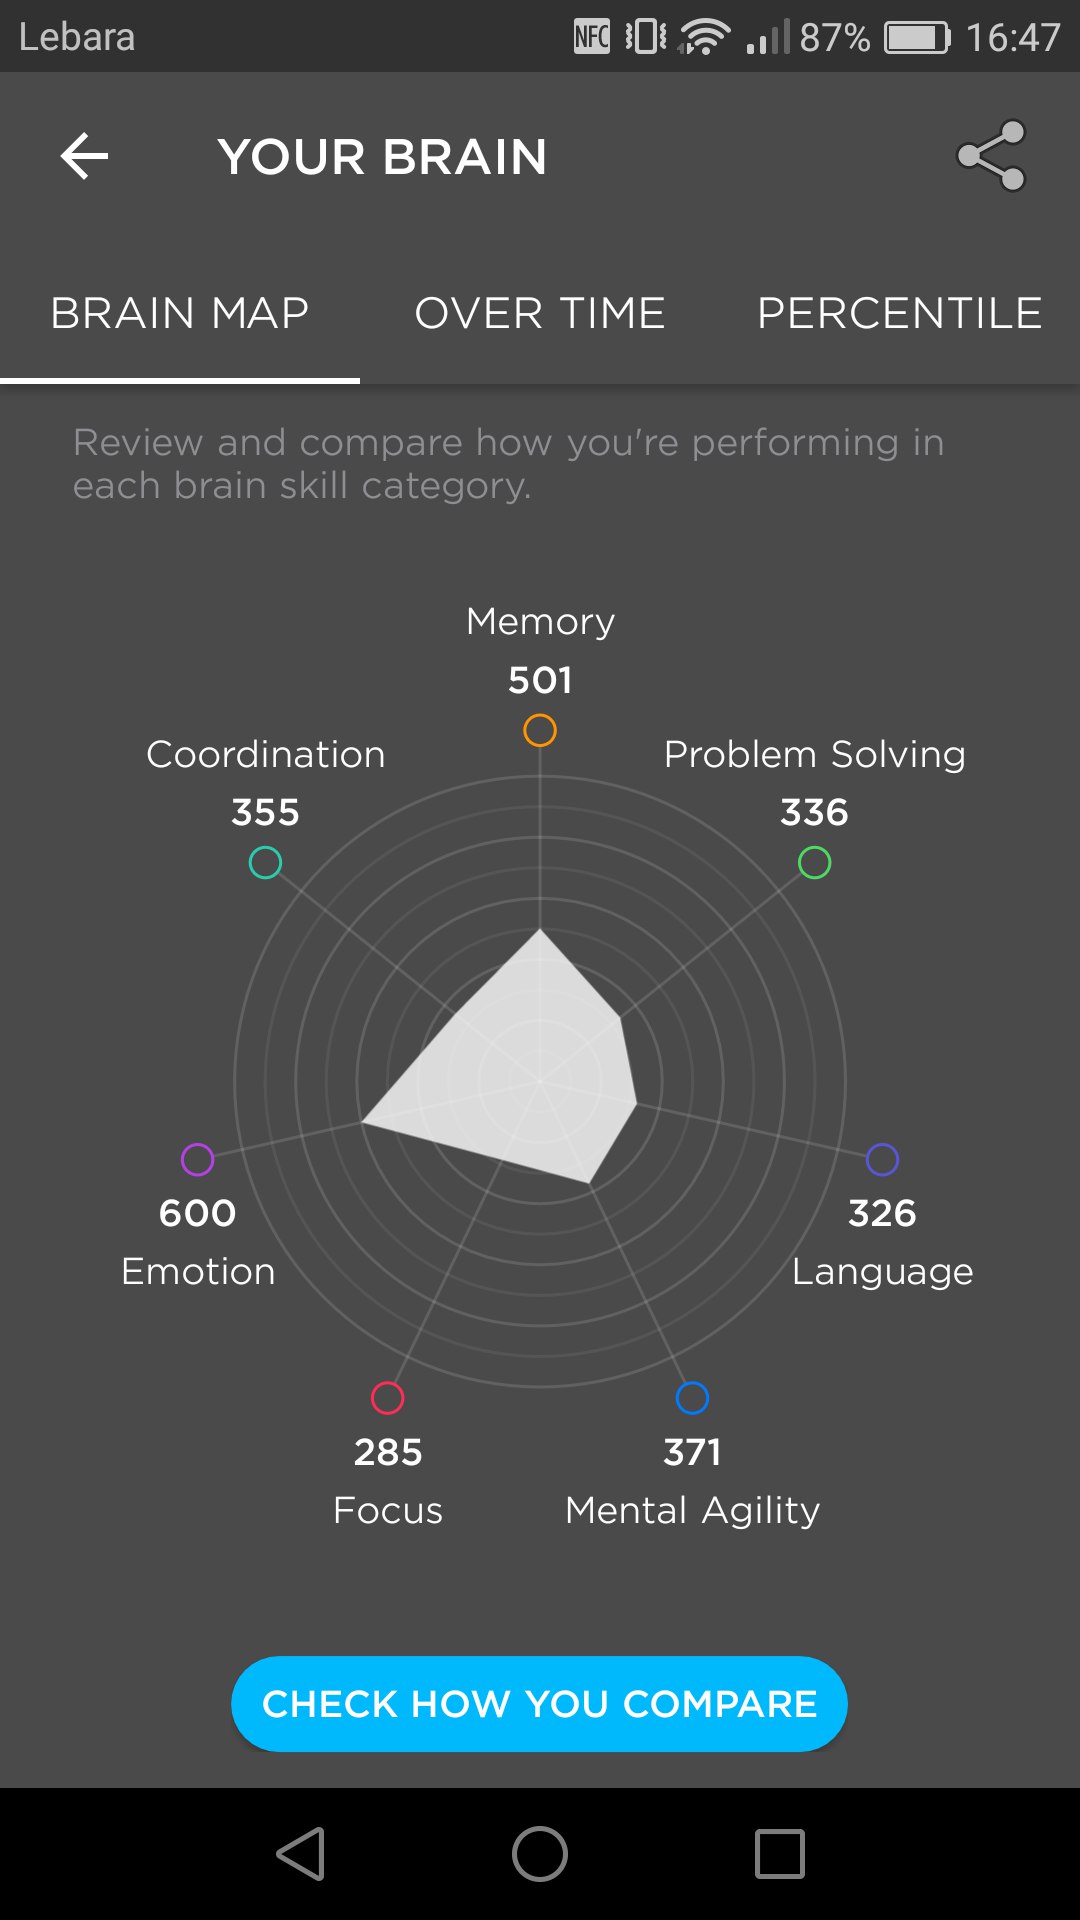Open the Percentile tab

point(899,314)
